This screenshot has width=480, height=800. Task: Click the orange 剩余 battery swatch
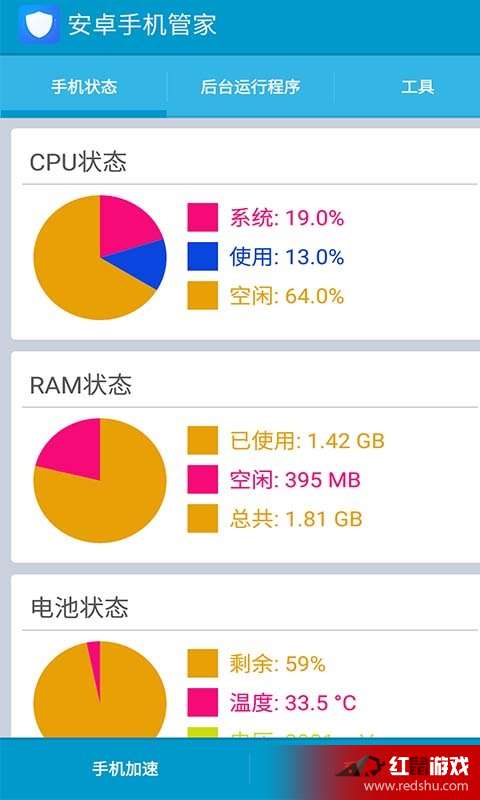tap(203, 663)
